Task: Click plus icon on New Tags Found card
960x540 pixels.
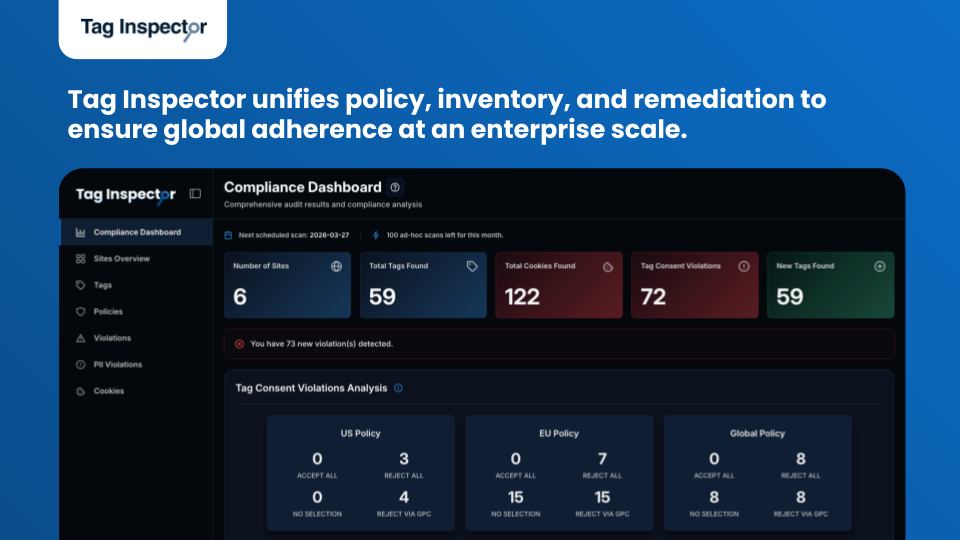Action: (880, 266)
